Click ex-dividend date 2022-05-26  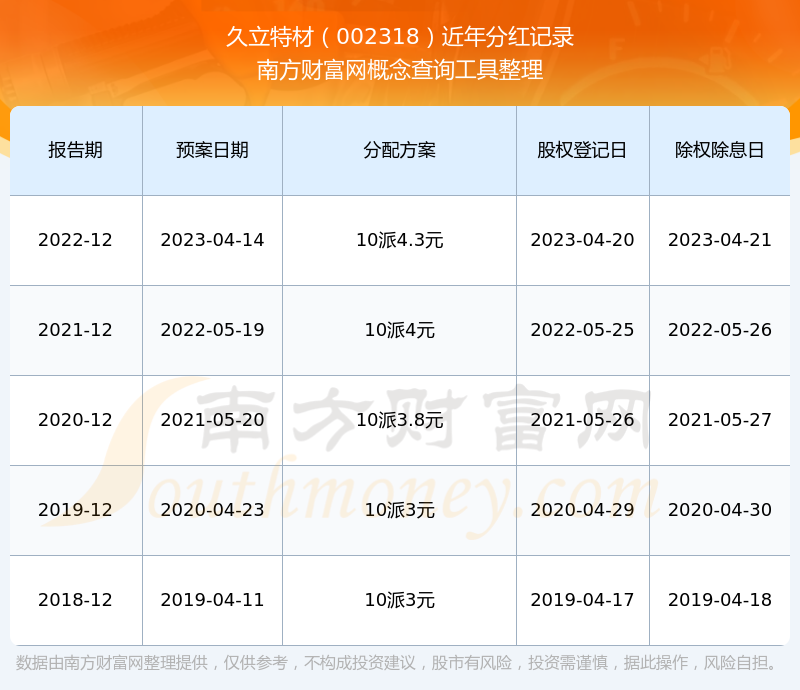[719, 330]
